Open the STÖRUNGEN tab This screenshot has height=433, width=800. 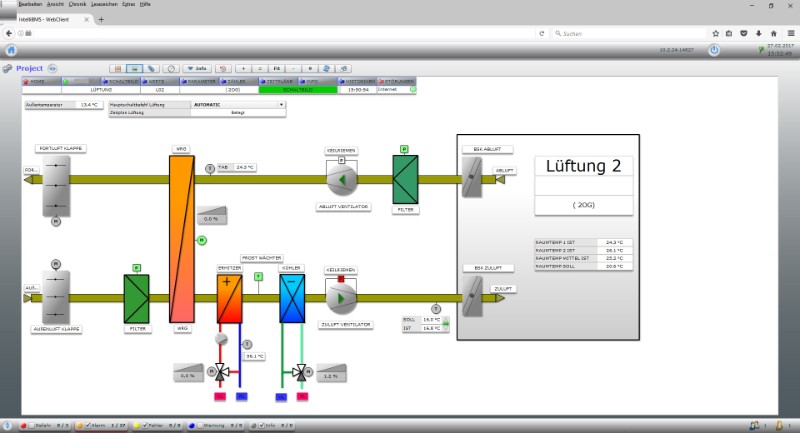[x=397, y=80]
